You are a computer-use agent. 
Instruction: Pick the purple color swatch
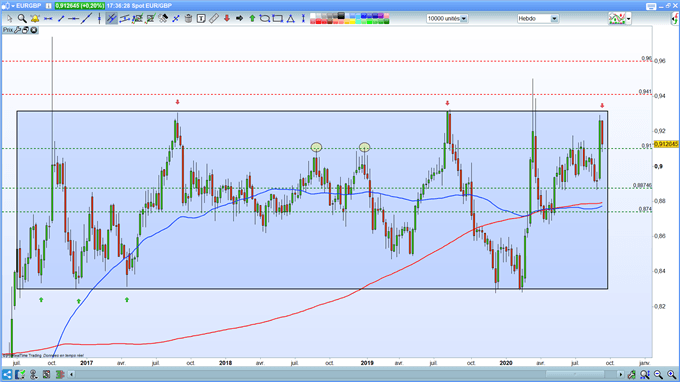[x=381, y=16]
